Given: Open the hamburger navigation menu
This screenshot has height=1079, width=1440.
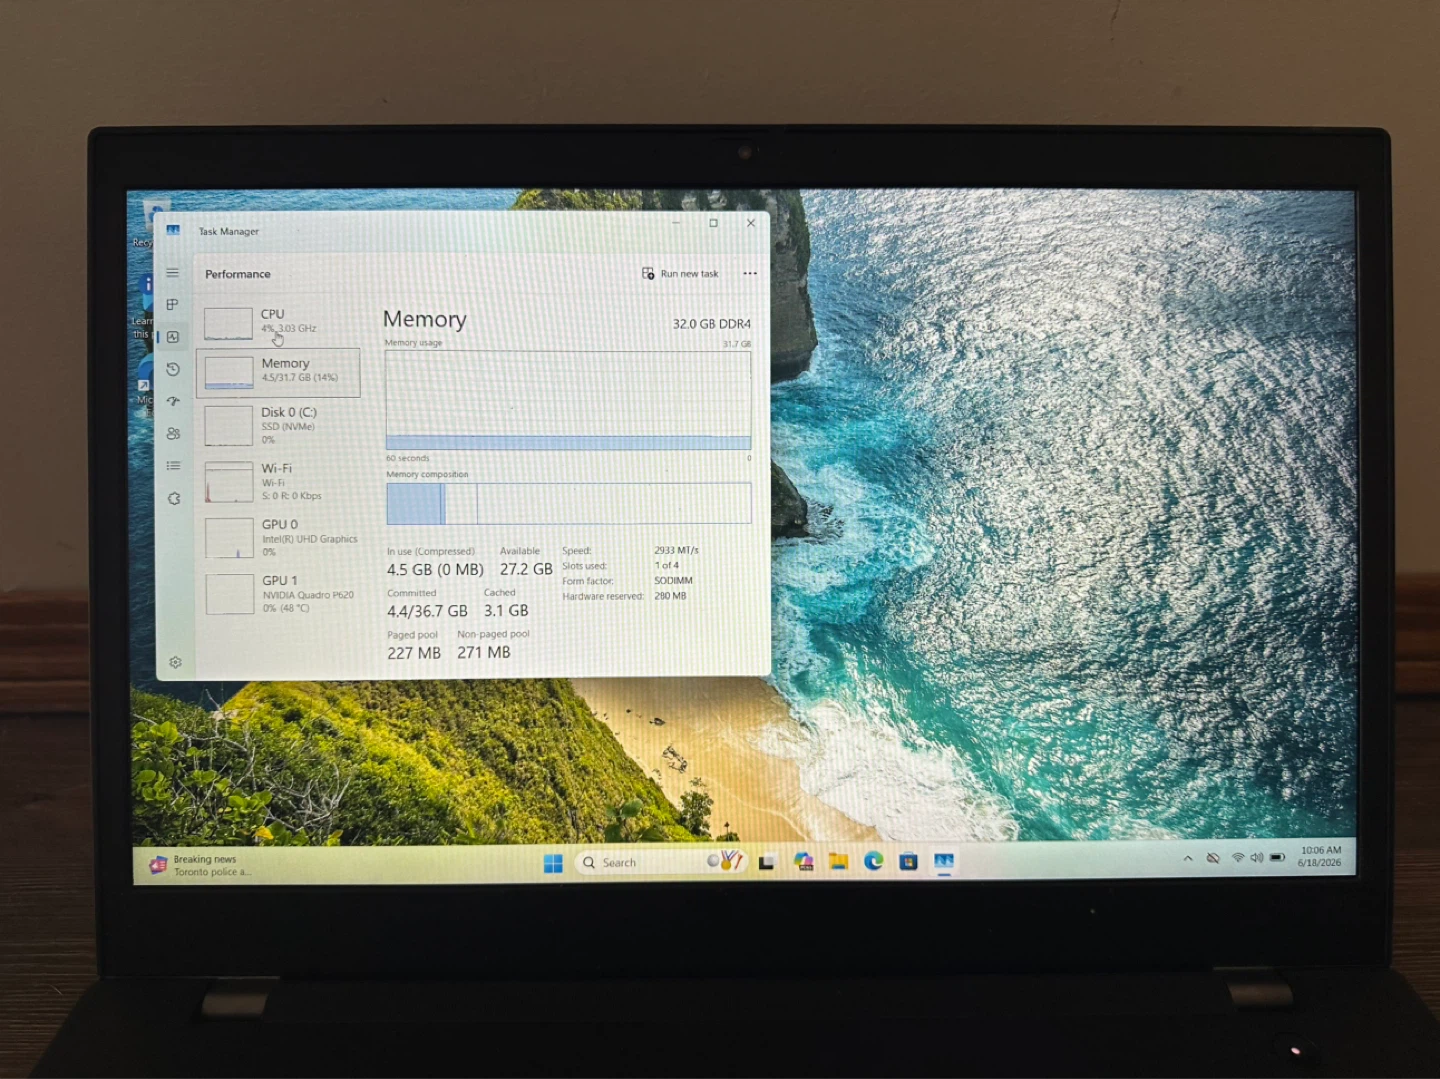Looking at the screenshot, I should tap(172, 273).
